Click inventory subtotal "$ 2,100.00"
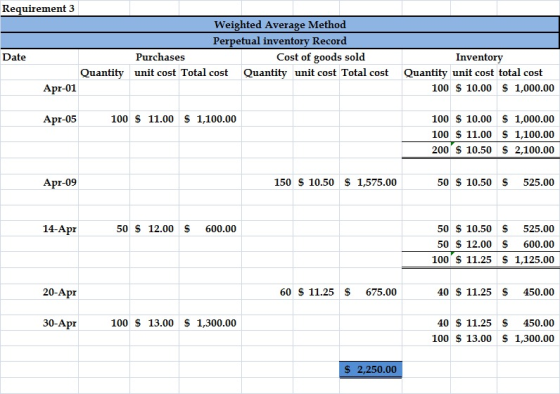The width and height of the screenshot is (560, 394). pyautogui.click(x=528, y=150)
